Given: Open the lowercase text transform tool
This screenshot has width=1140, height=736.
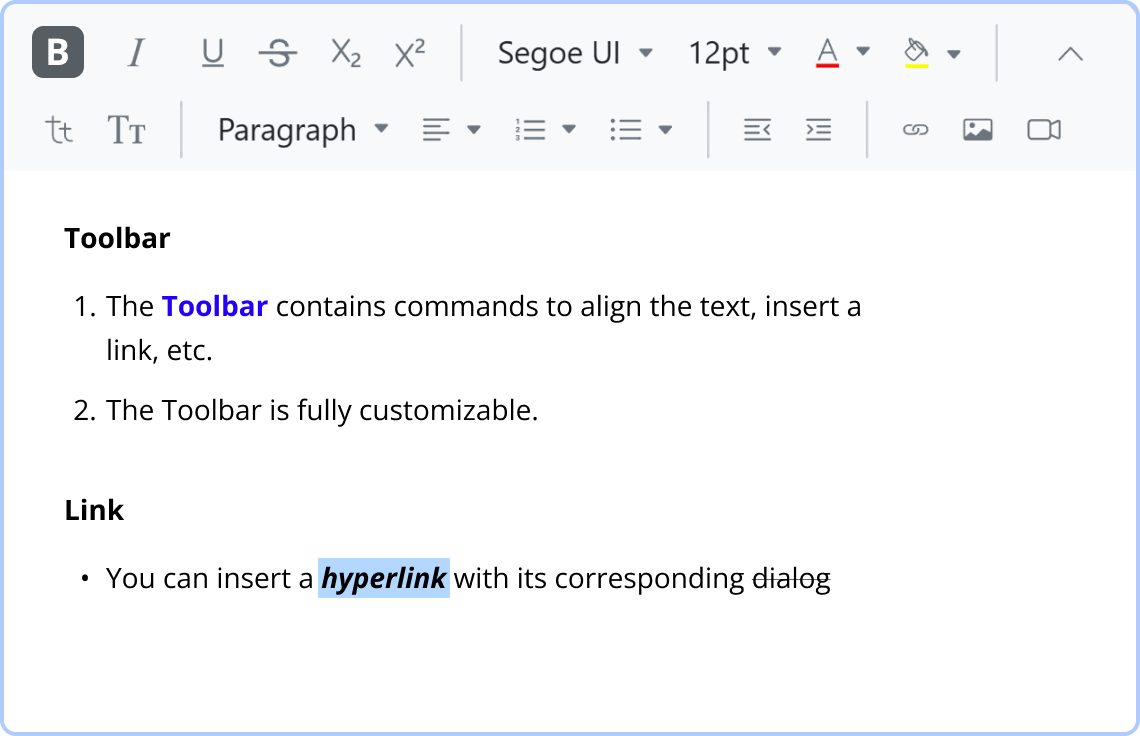Looking at the screenshot, I should point(58,129).
